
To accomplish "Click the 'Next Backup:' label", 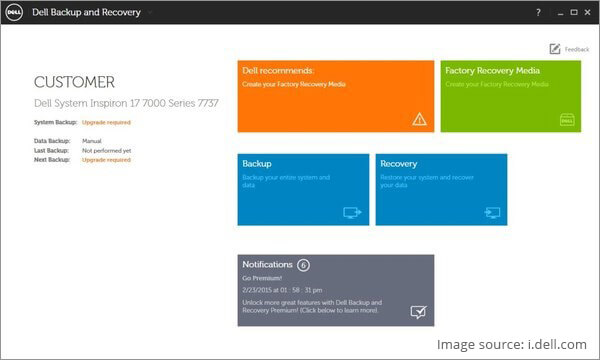I will [x=52, y=160].
